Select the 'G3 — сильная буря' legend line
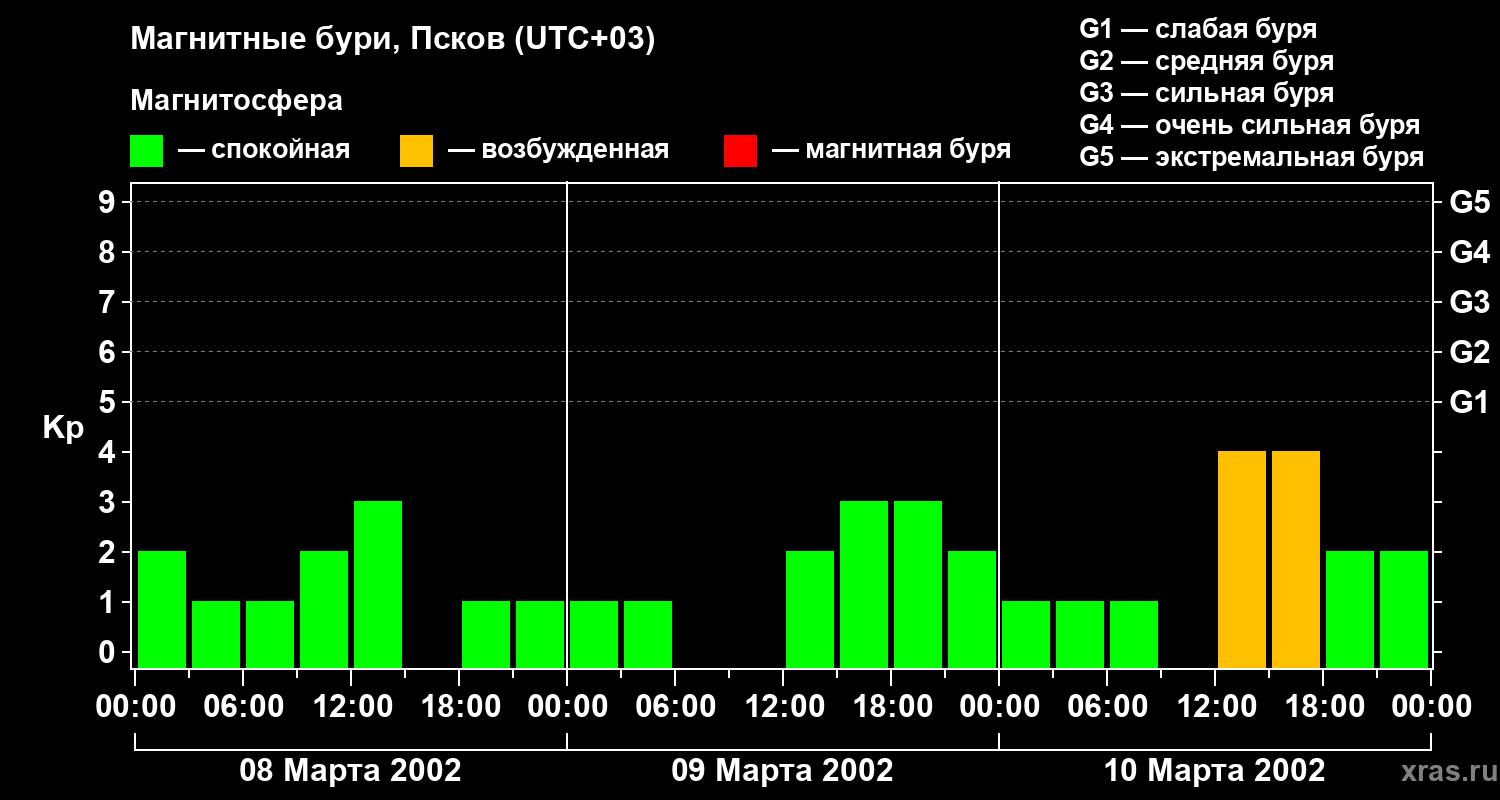 coord(1206,93)
